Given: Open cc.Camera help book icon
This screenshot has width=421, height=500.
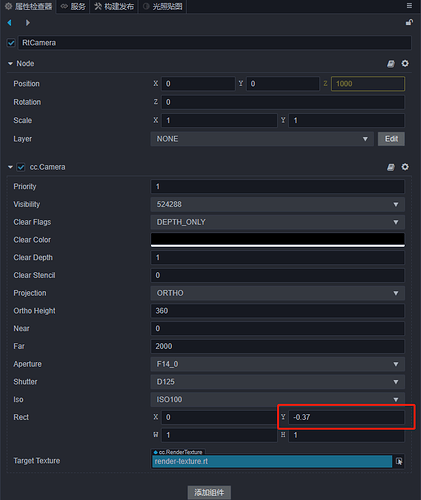Looking at the screenshot, I should (x=391, y=167).
